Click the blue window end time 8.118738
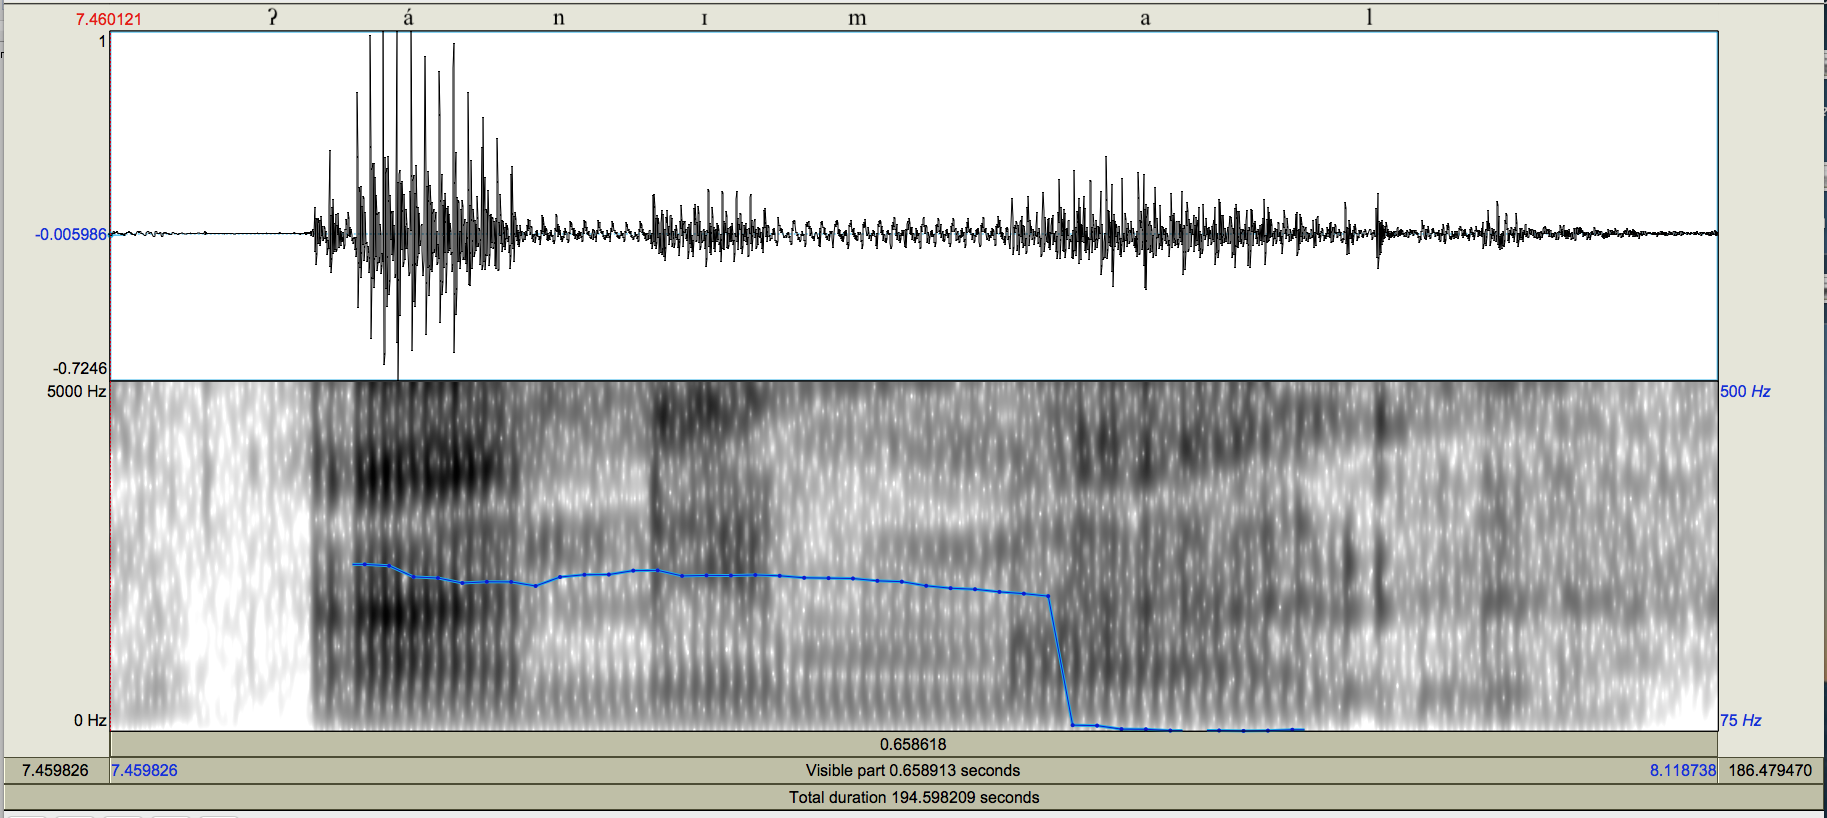Image resolution: width=1827 pixels, height=818 pixels. pos(1682,770)
